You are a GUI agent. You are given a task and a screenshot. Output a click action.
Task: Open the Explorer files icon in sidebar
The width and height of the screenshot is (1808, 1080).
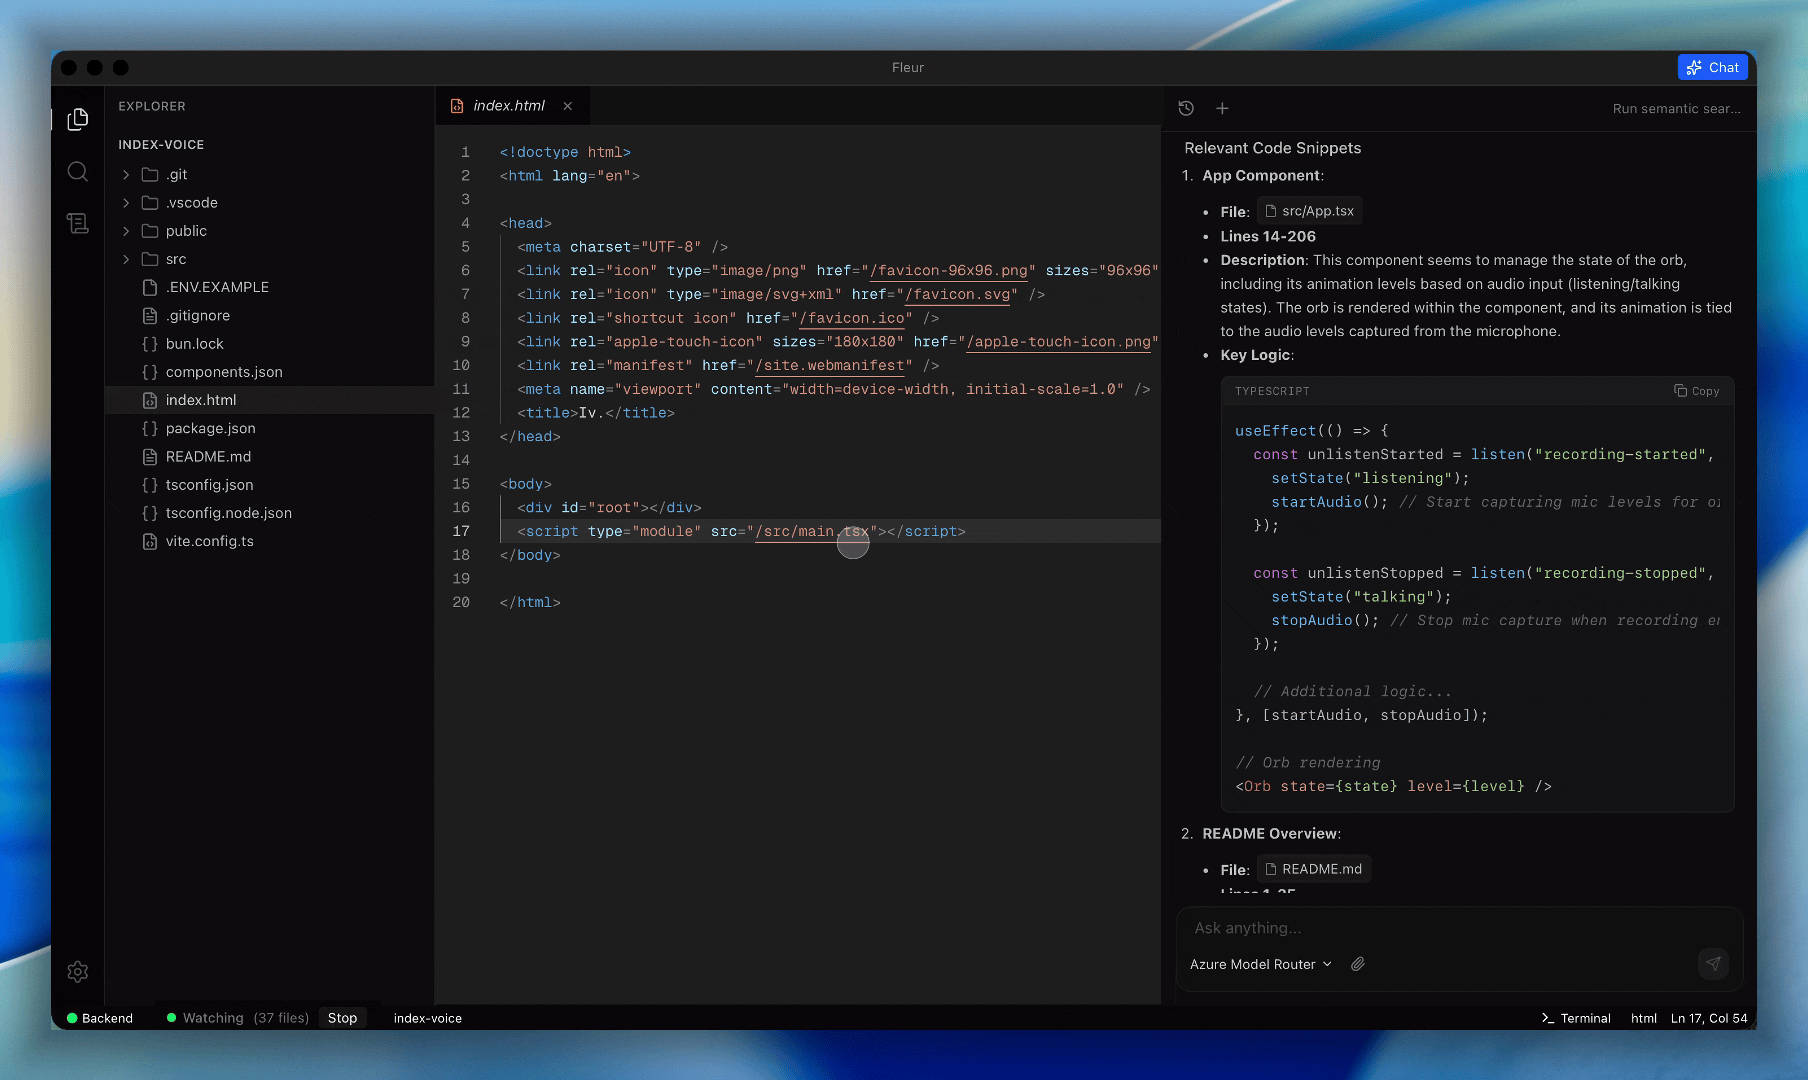pyautogui.click(x=78, y=119)
